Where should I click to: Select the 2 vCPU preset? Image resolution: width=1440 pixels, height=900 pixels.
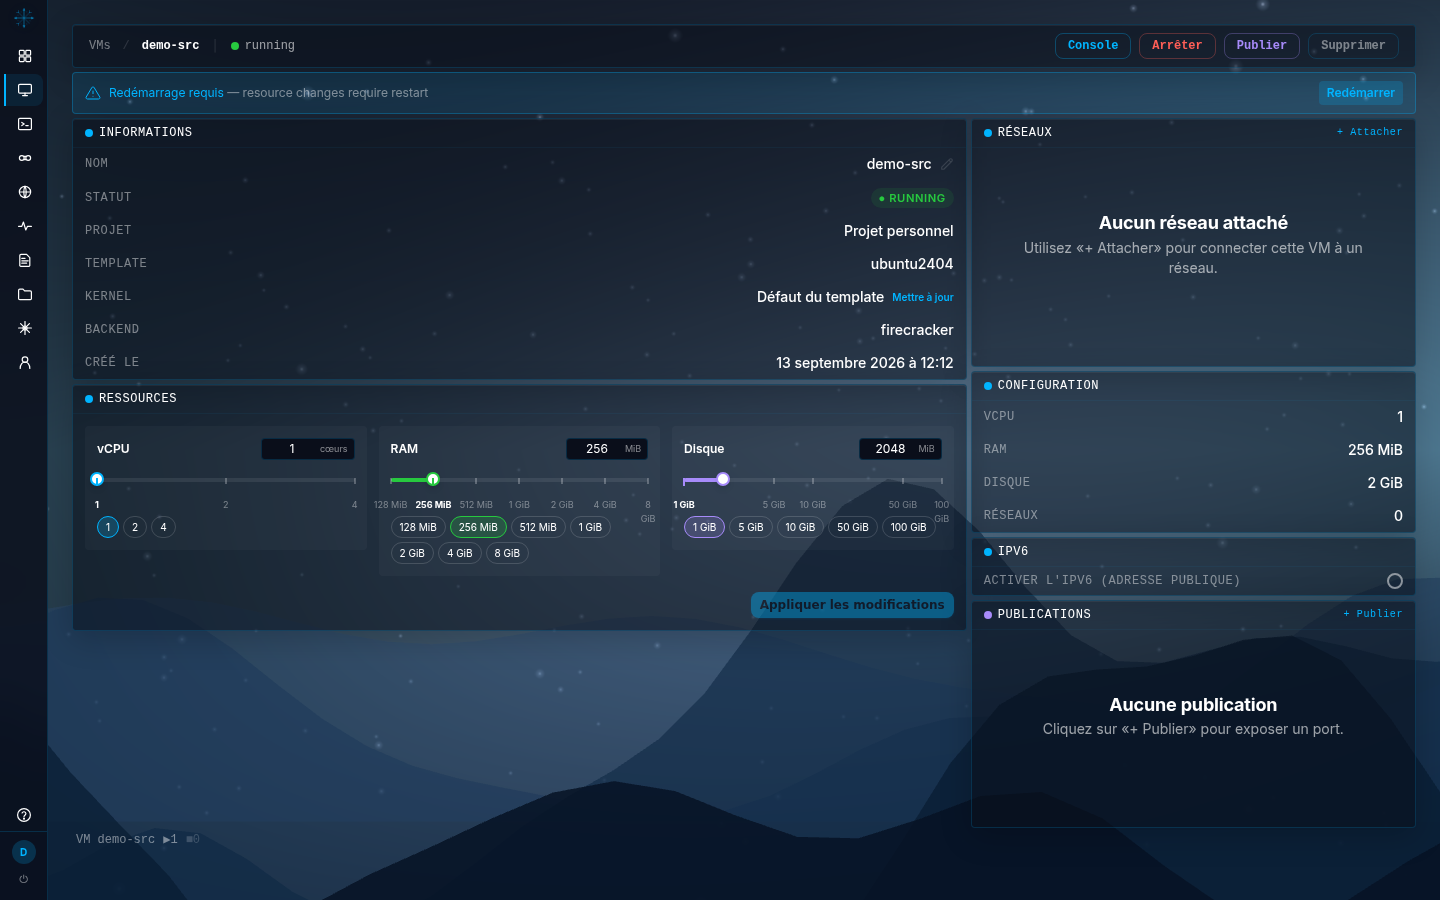point(135,527)
